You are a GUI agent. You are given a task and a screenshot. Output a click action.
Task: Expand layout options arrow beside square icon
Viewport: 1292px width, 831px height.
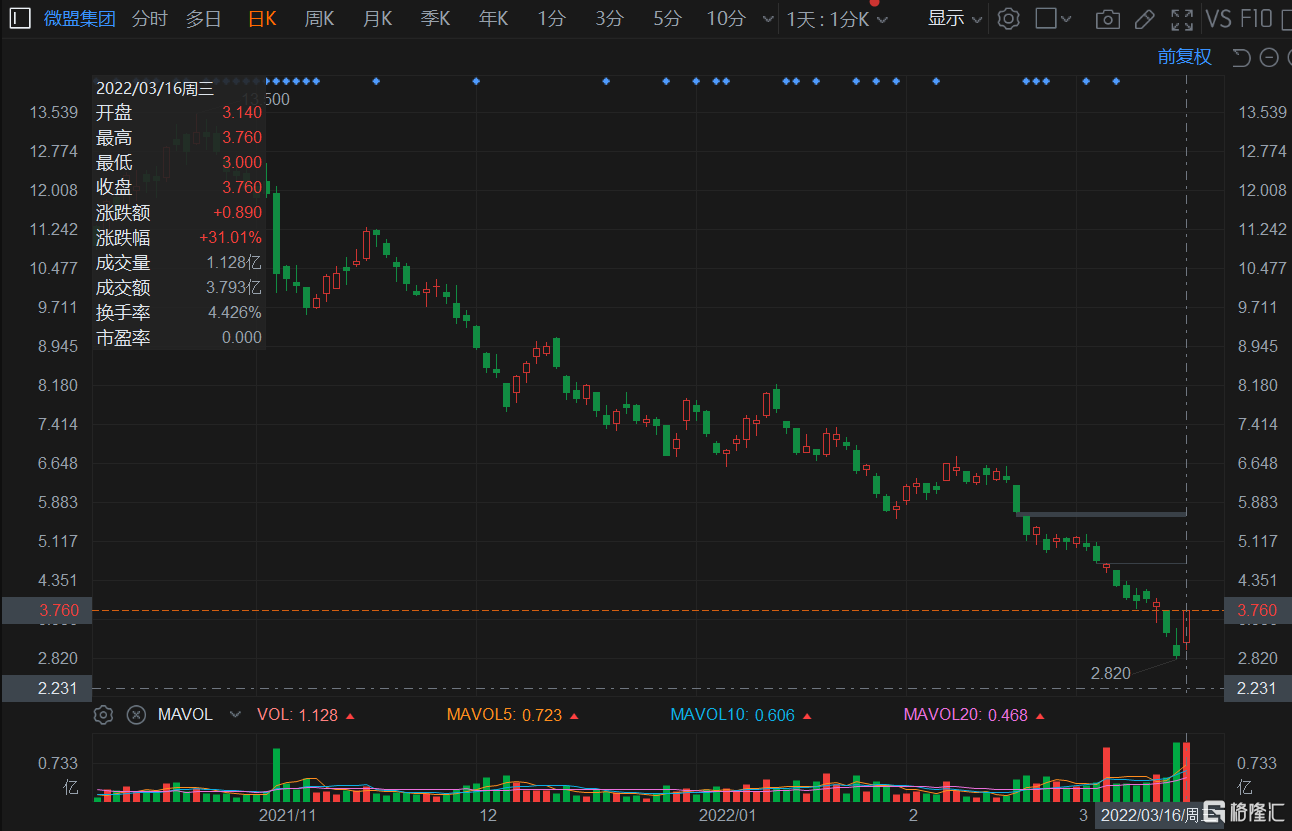coord(1066,19)
